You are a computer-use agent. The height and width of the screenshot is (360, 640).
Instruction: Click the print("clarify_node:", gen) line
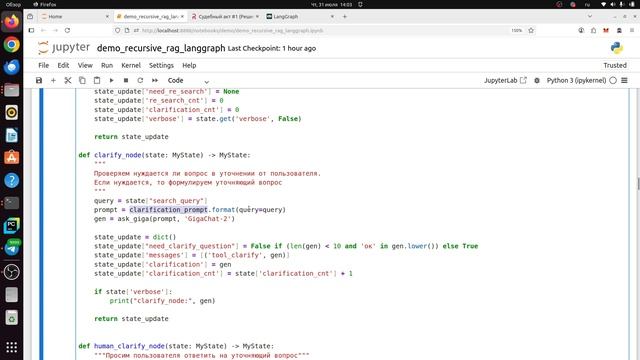(x=162, y=301)
